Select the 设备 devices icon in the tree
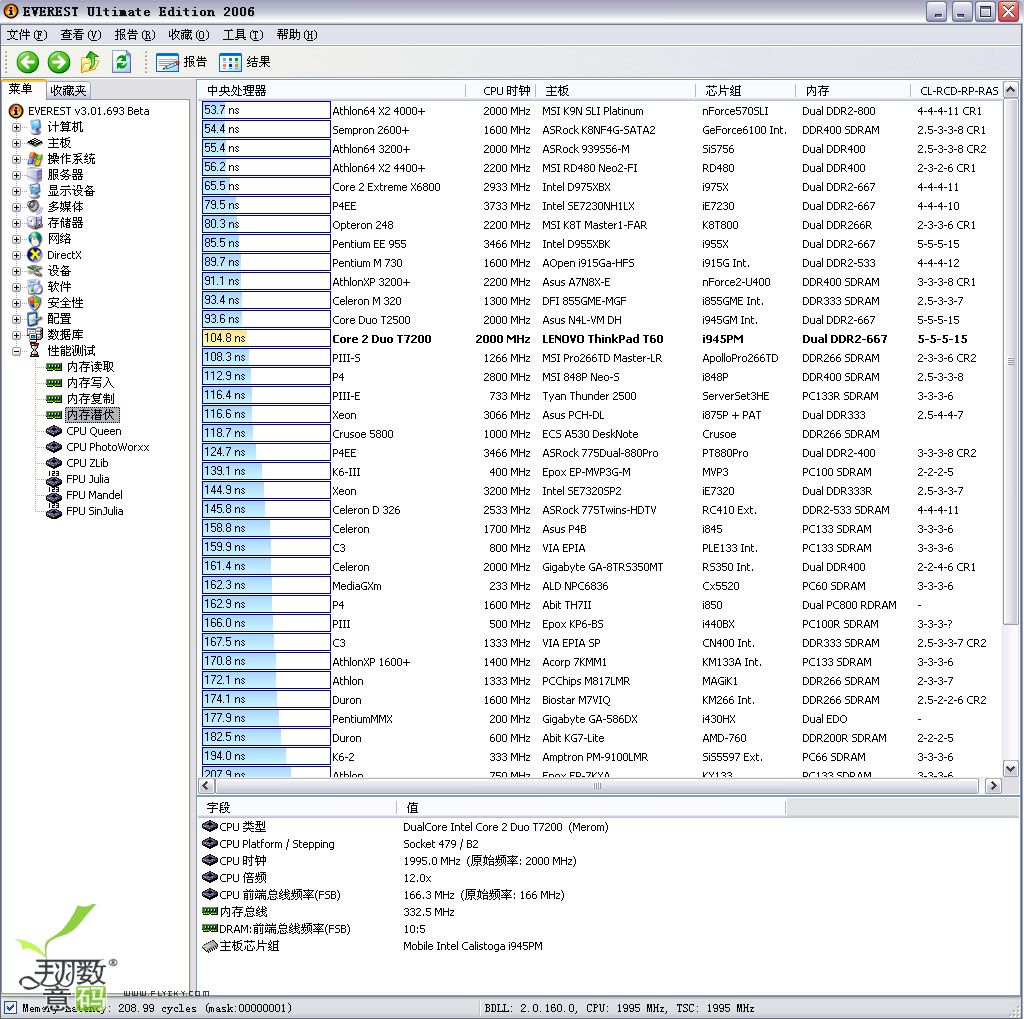Viewport: 1024px width, 1019px height. [x=35, y=270]
